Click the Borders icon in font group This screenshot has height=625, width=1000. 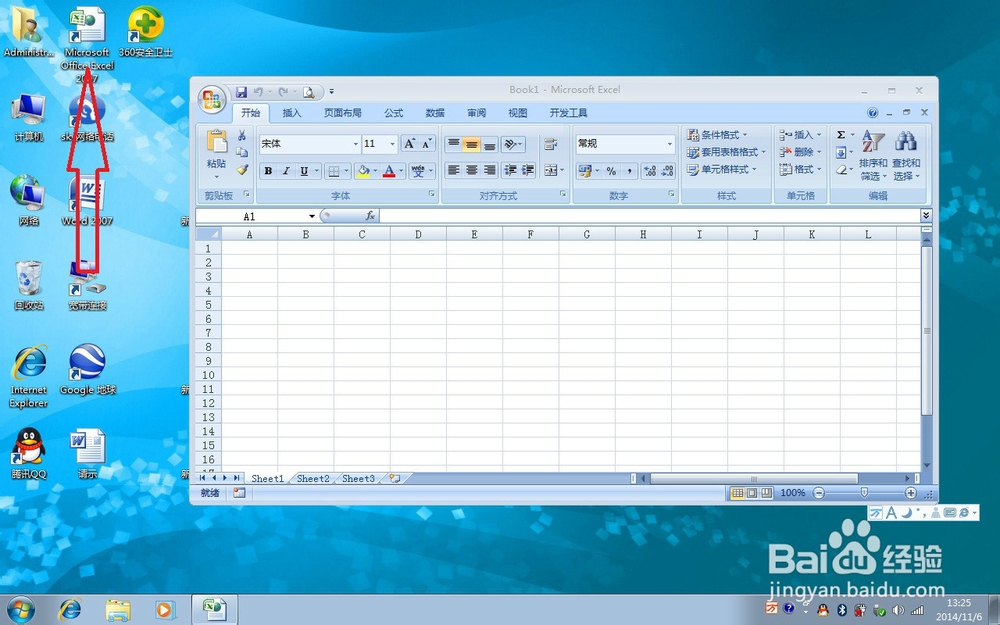coord(333,170)
